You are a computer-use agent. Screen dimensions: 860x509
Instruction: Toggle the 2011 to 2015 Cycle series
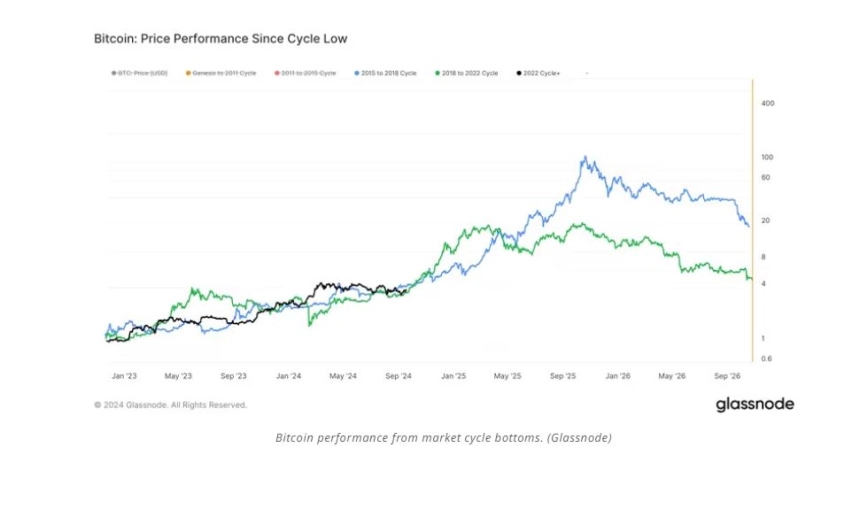(305, 73)
